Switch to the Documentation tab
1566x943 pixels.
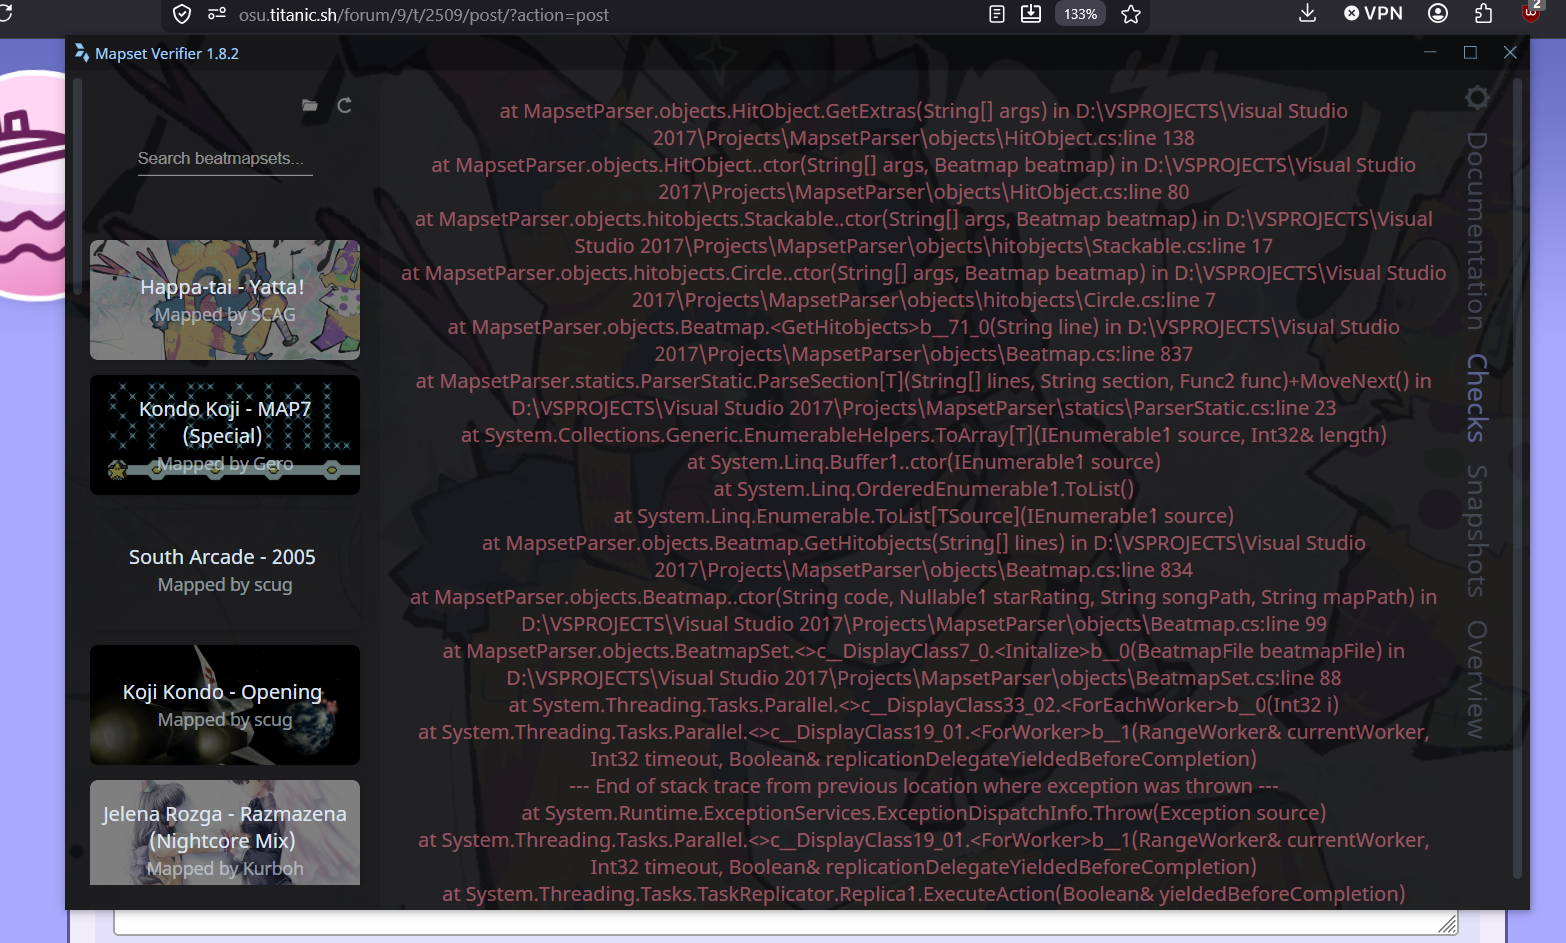(x=1477, y=231)
